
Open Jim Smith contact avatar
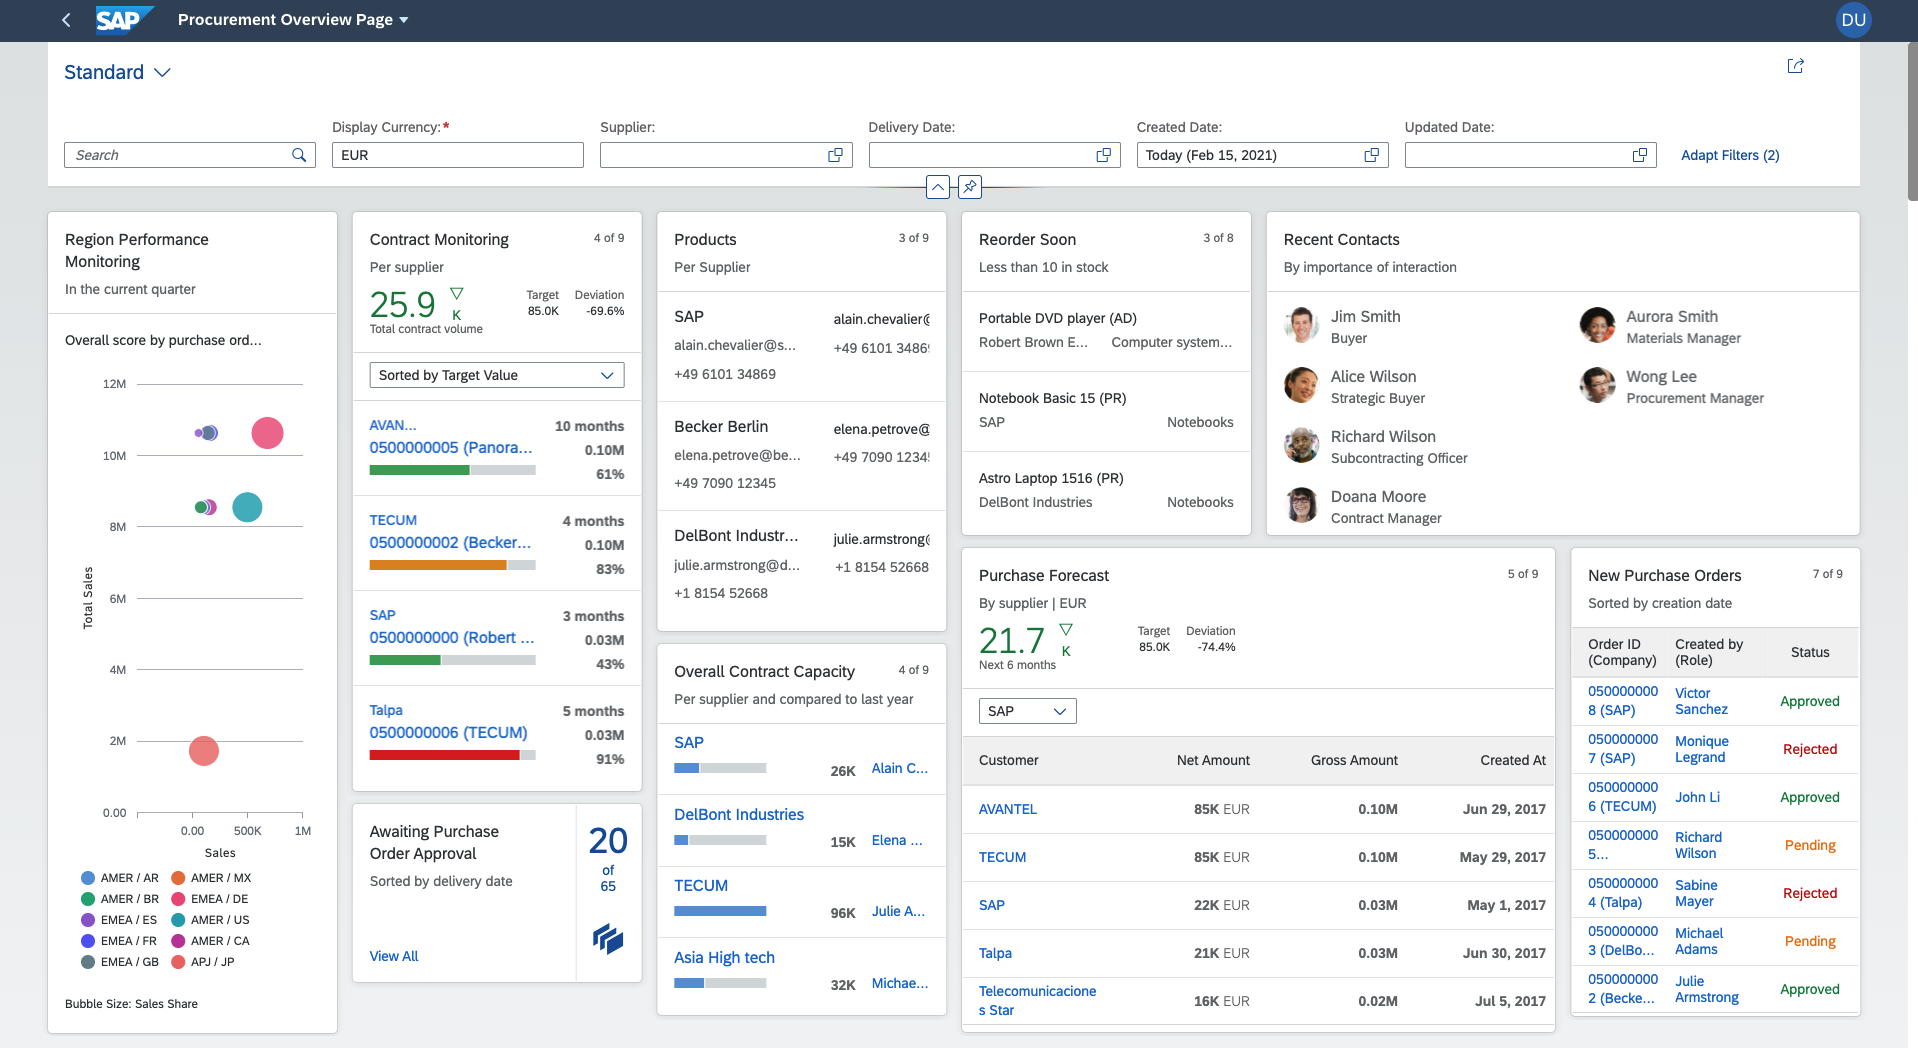click(1301, 325)
